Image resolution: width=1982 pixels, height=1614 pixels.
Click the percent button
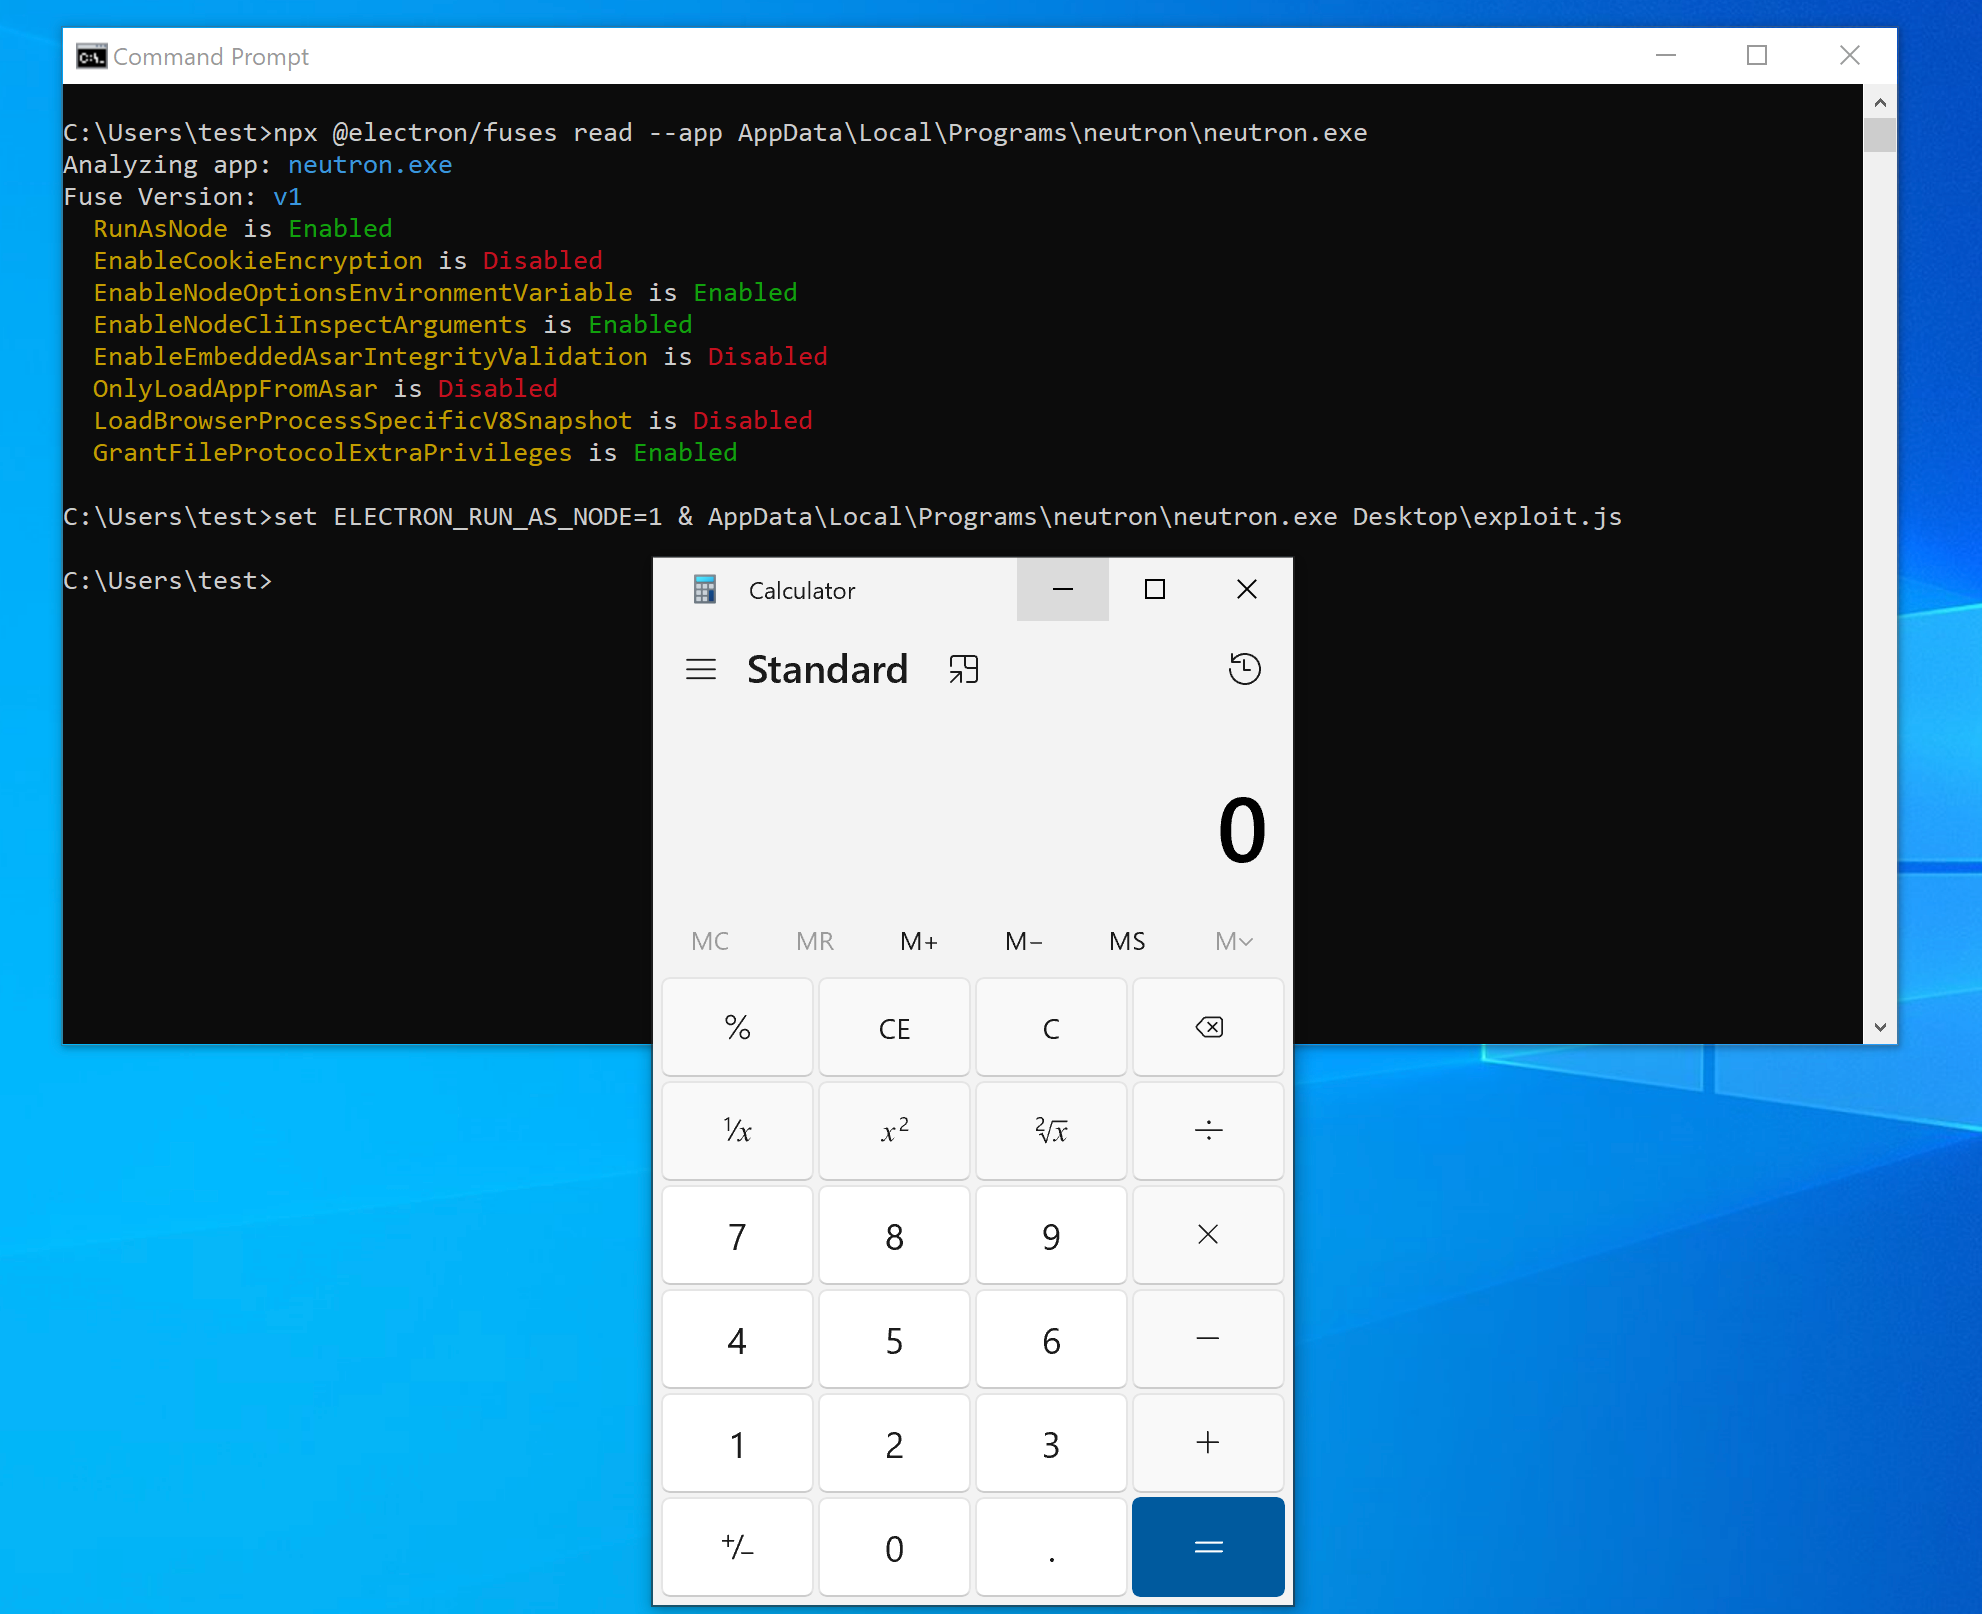[x=737, y=1027]
